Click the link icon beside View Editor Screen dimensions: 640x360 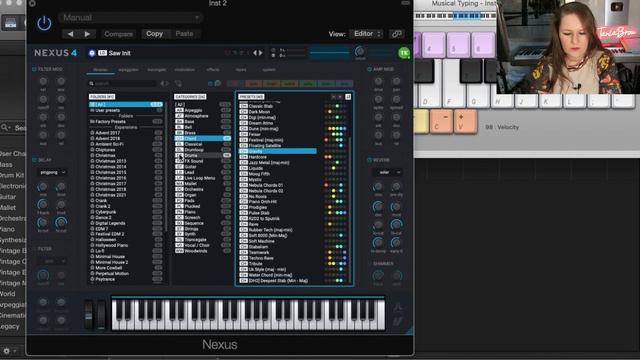click(396, 34)
